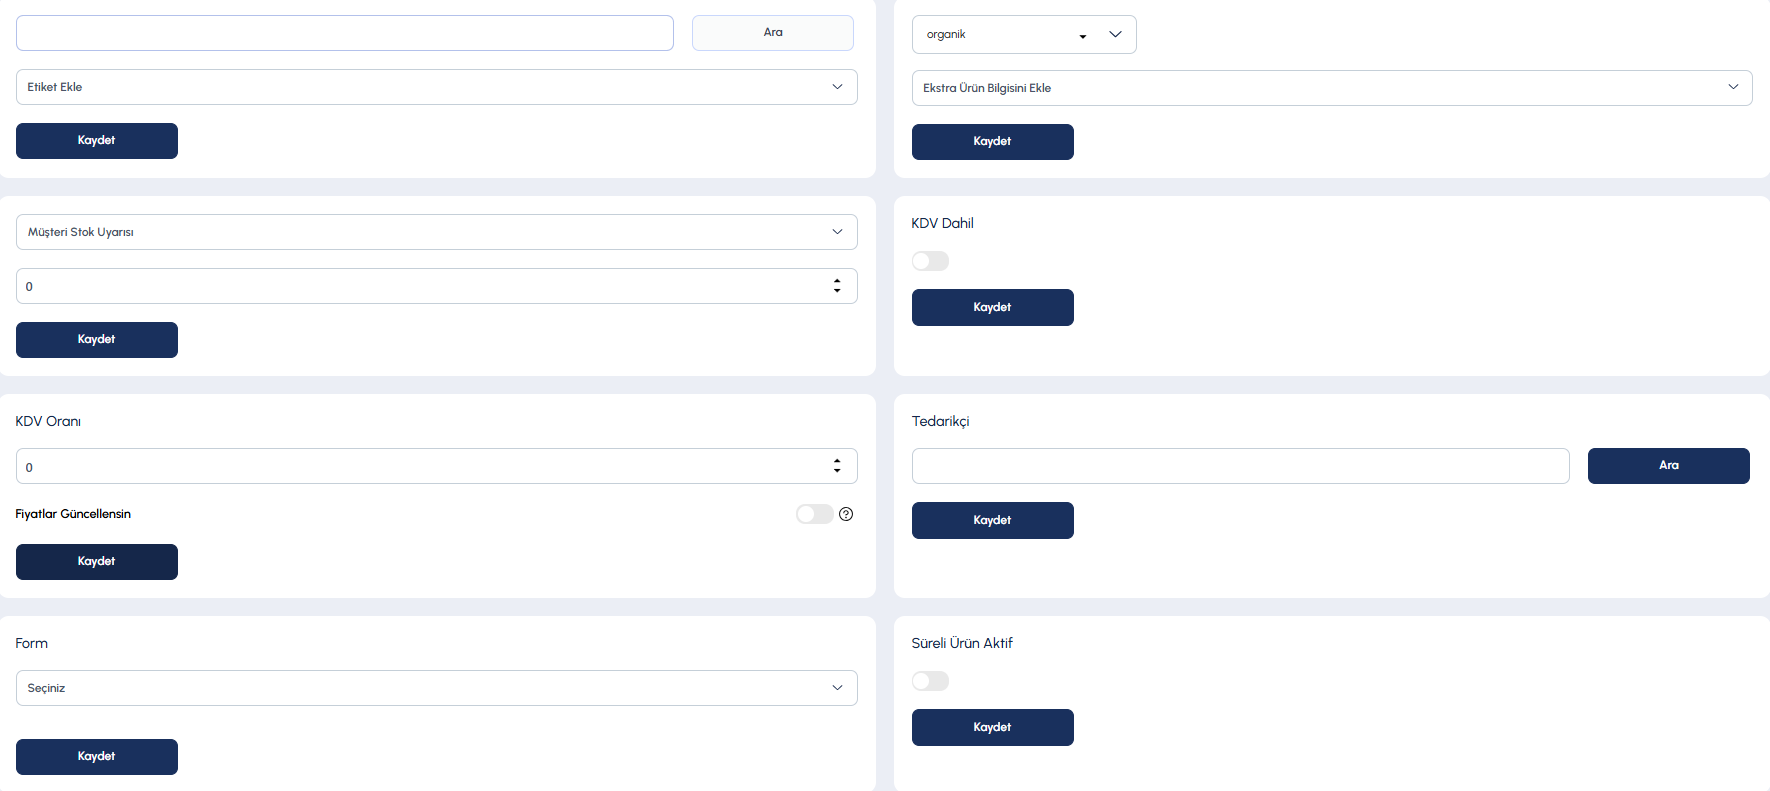Screen dimensions: 1770x791
Task: Toggle the Süreli Ürün Aktif switch
Action: [930, 681]
